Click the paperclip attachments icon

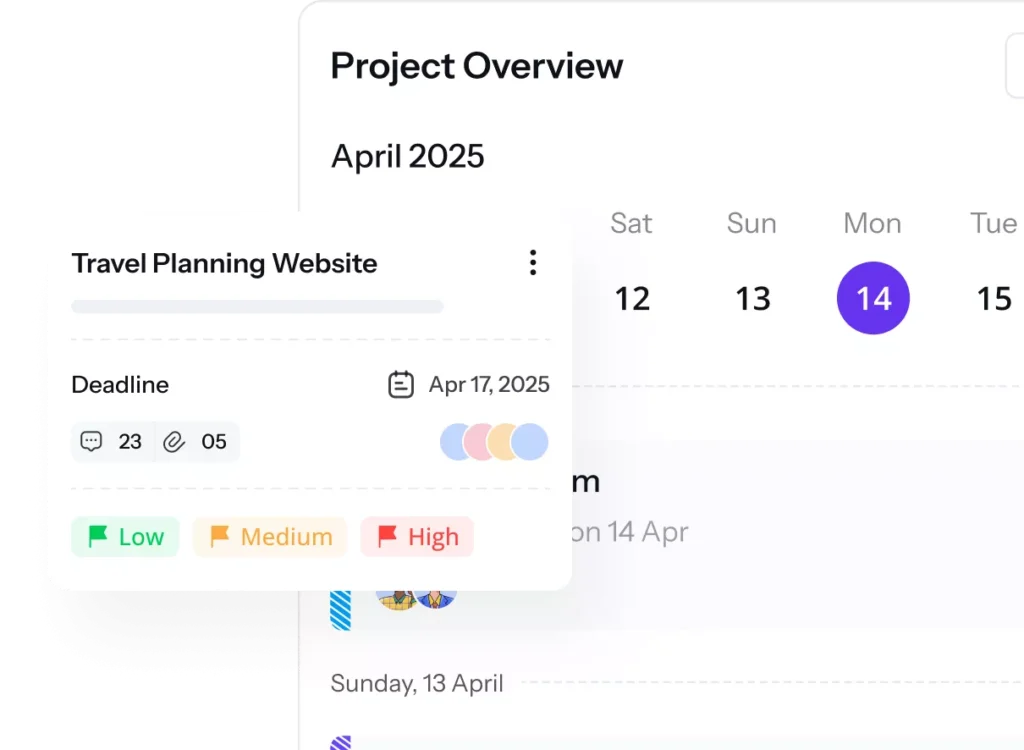[x=174, y=442]
